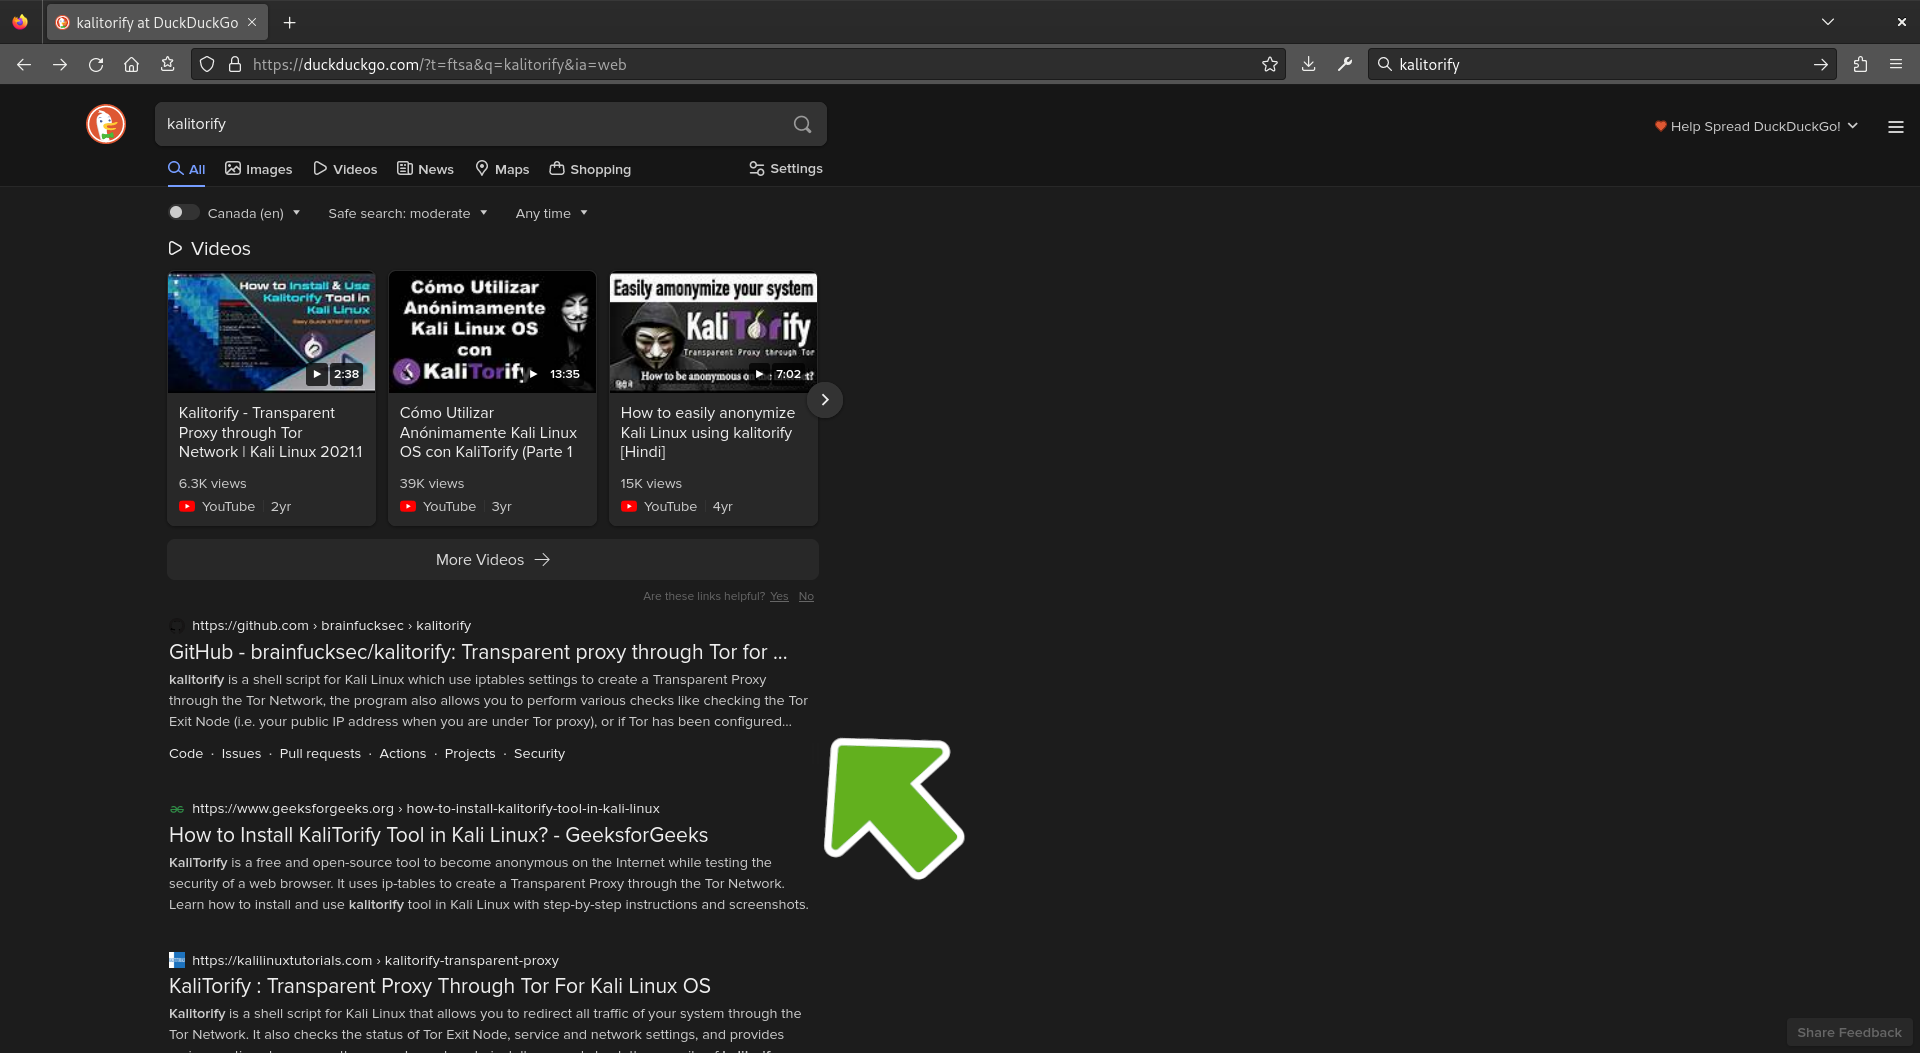Reload the current page
The width and height of the screenshot is (1920, 1053).
[96, 64]
